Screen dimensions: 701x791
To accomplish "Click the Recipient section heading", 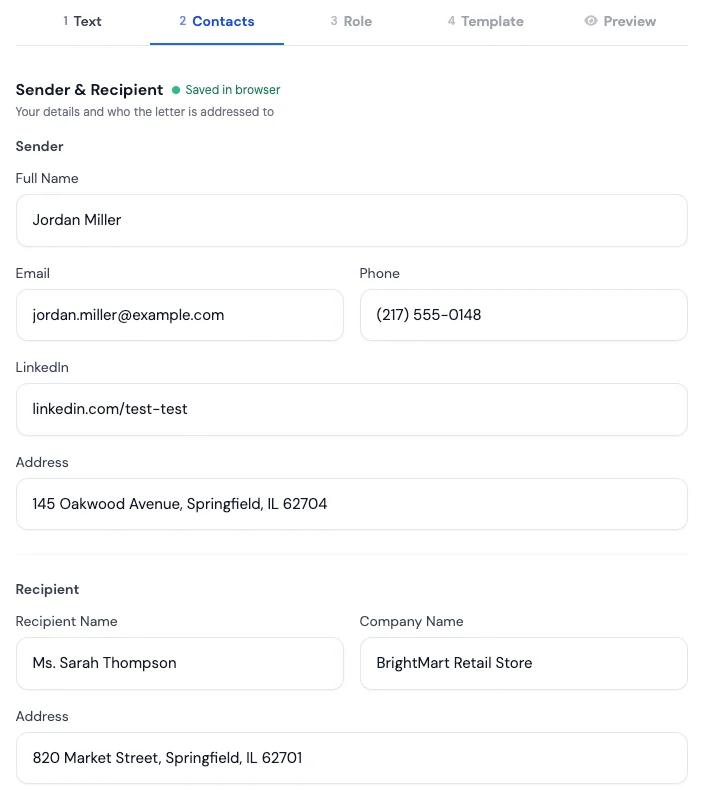I will click(47, 589).
